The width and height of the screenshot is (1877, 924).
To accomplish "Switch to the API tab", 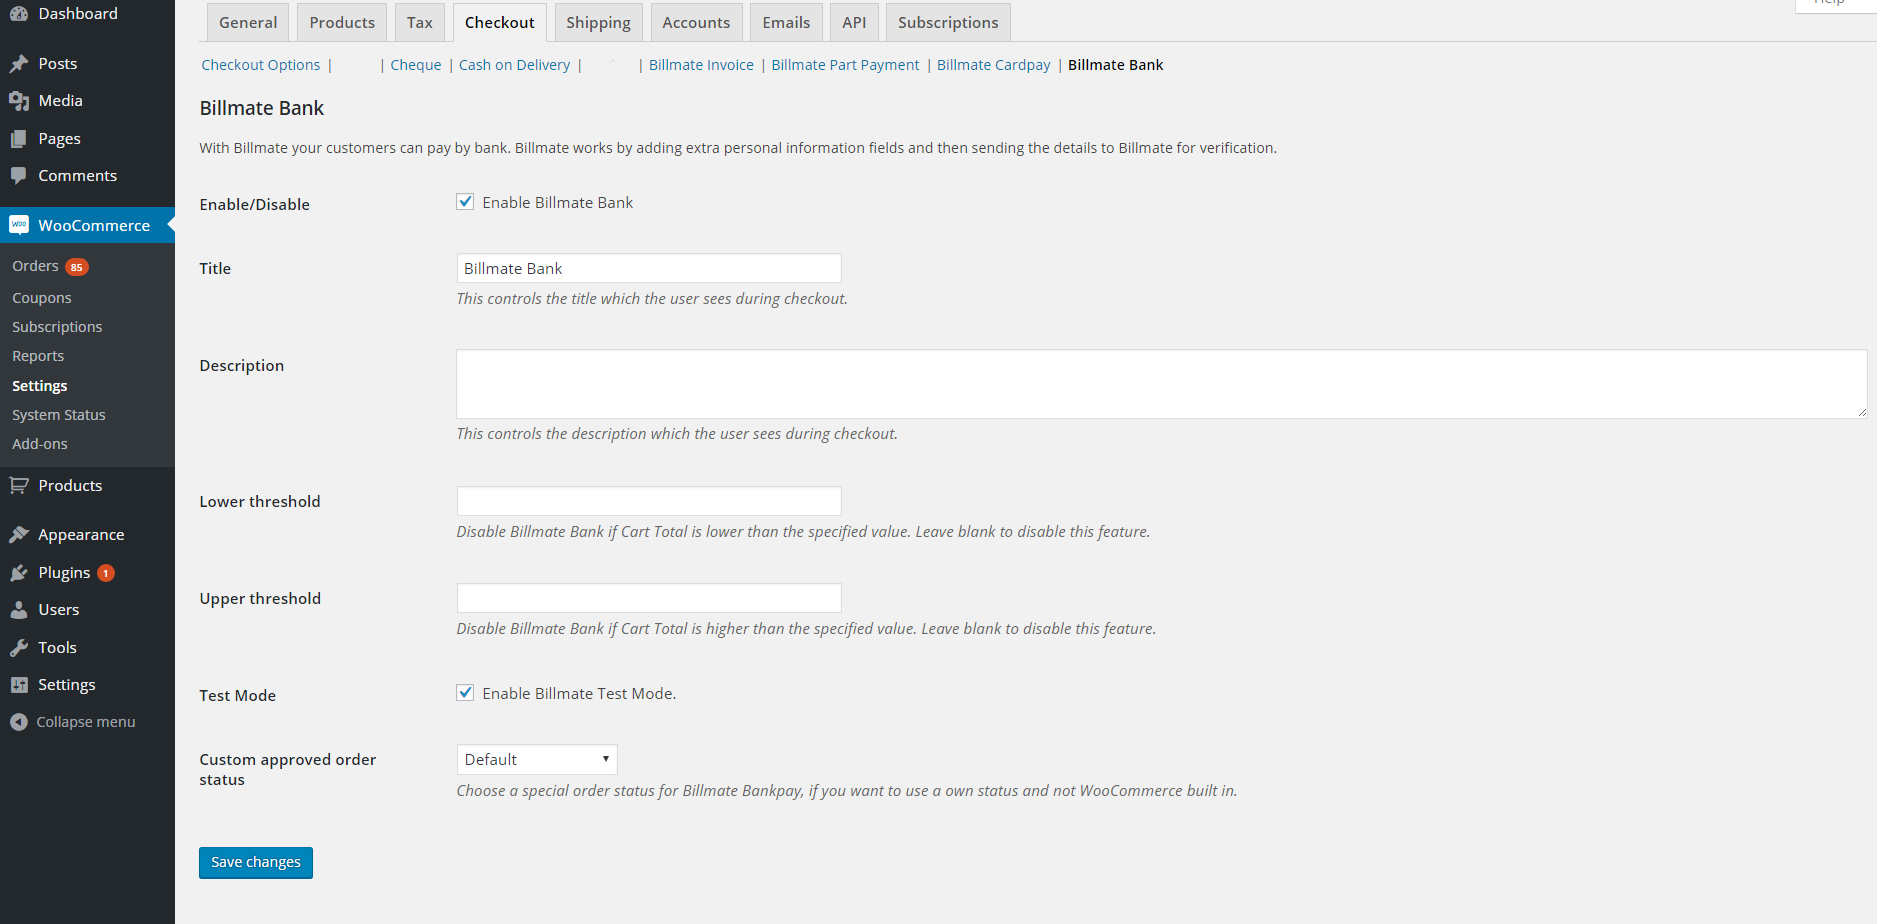I will point(854,22).
